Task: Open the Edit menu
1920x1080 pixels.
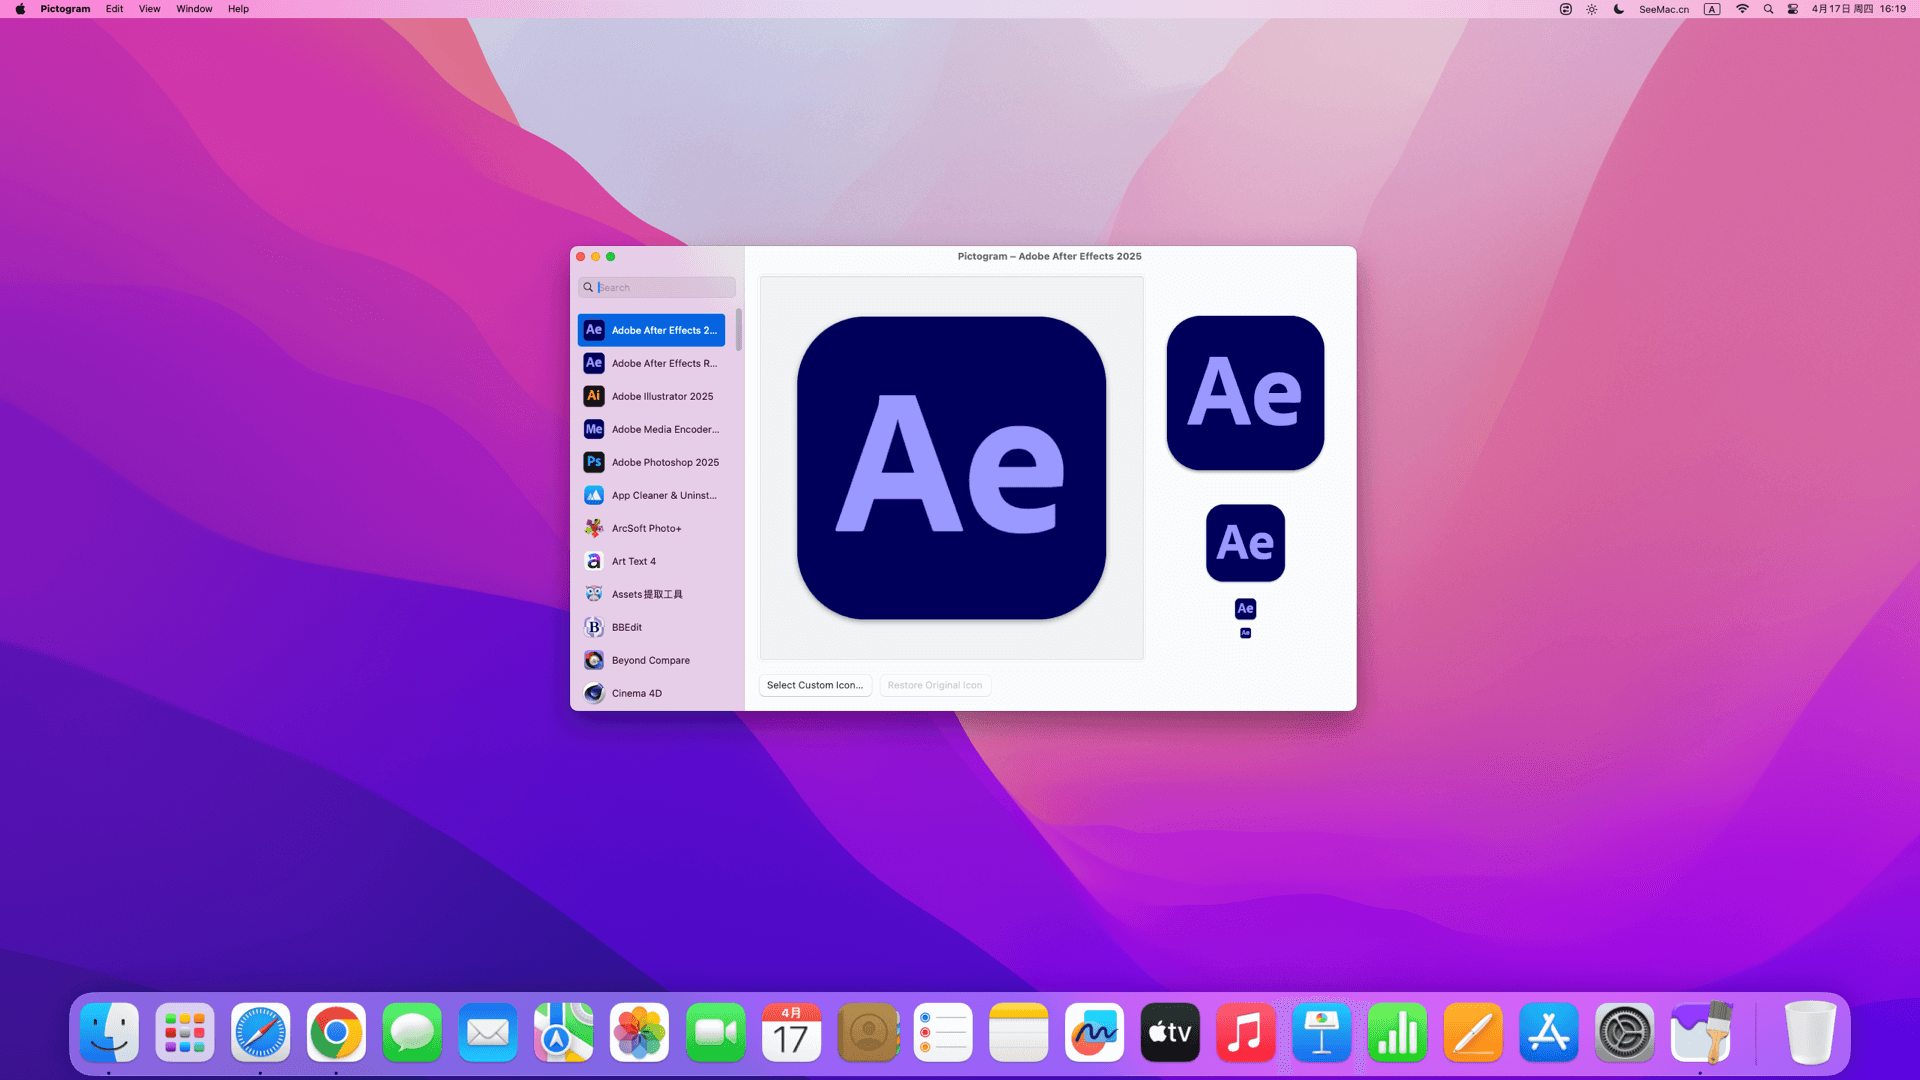Action: pyautogui.click(x=114, y=9)
